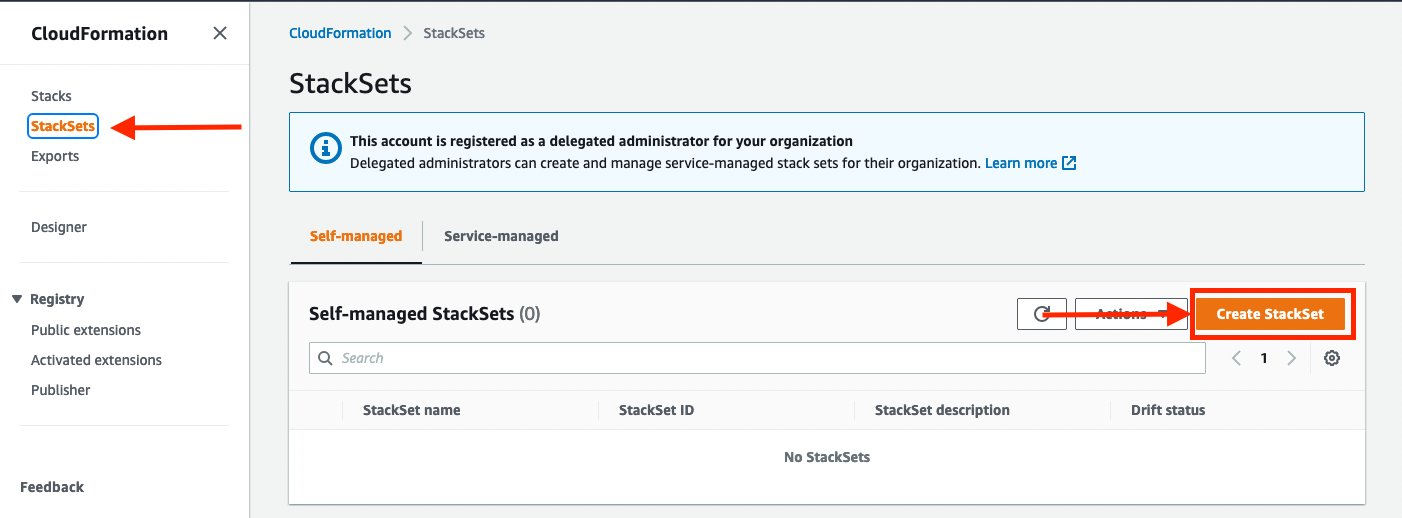Click the StackSets page title
Screen dimensions: 1402x518
coord(350,83)
